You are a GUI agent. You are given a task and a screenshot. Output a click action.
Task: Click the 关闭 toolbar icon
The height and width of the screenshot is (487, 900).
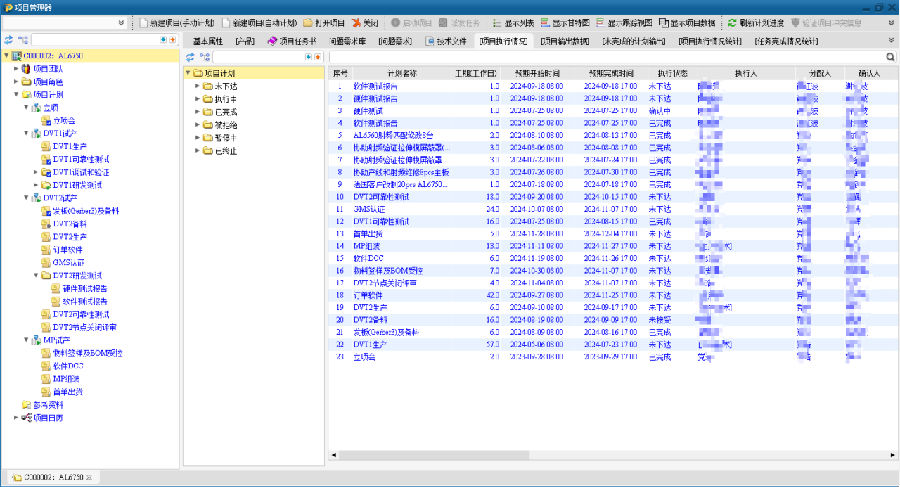[356, 22]
